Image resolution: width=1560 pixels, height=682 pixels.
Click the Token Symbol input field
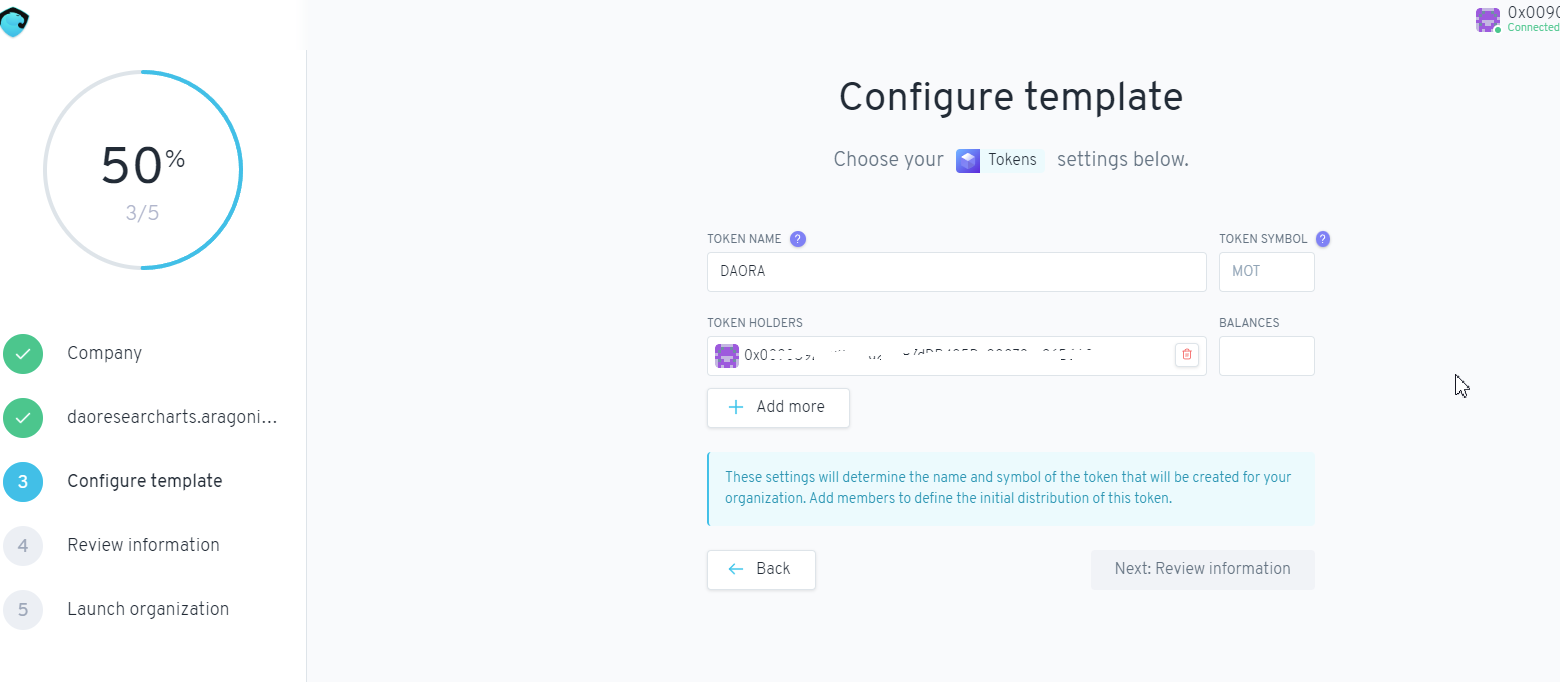point(1266,272)
